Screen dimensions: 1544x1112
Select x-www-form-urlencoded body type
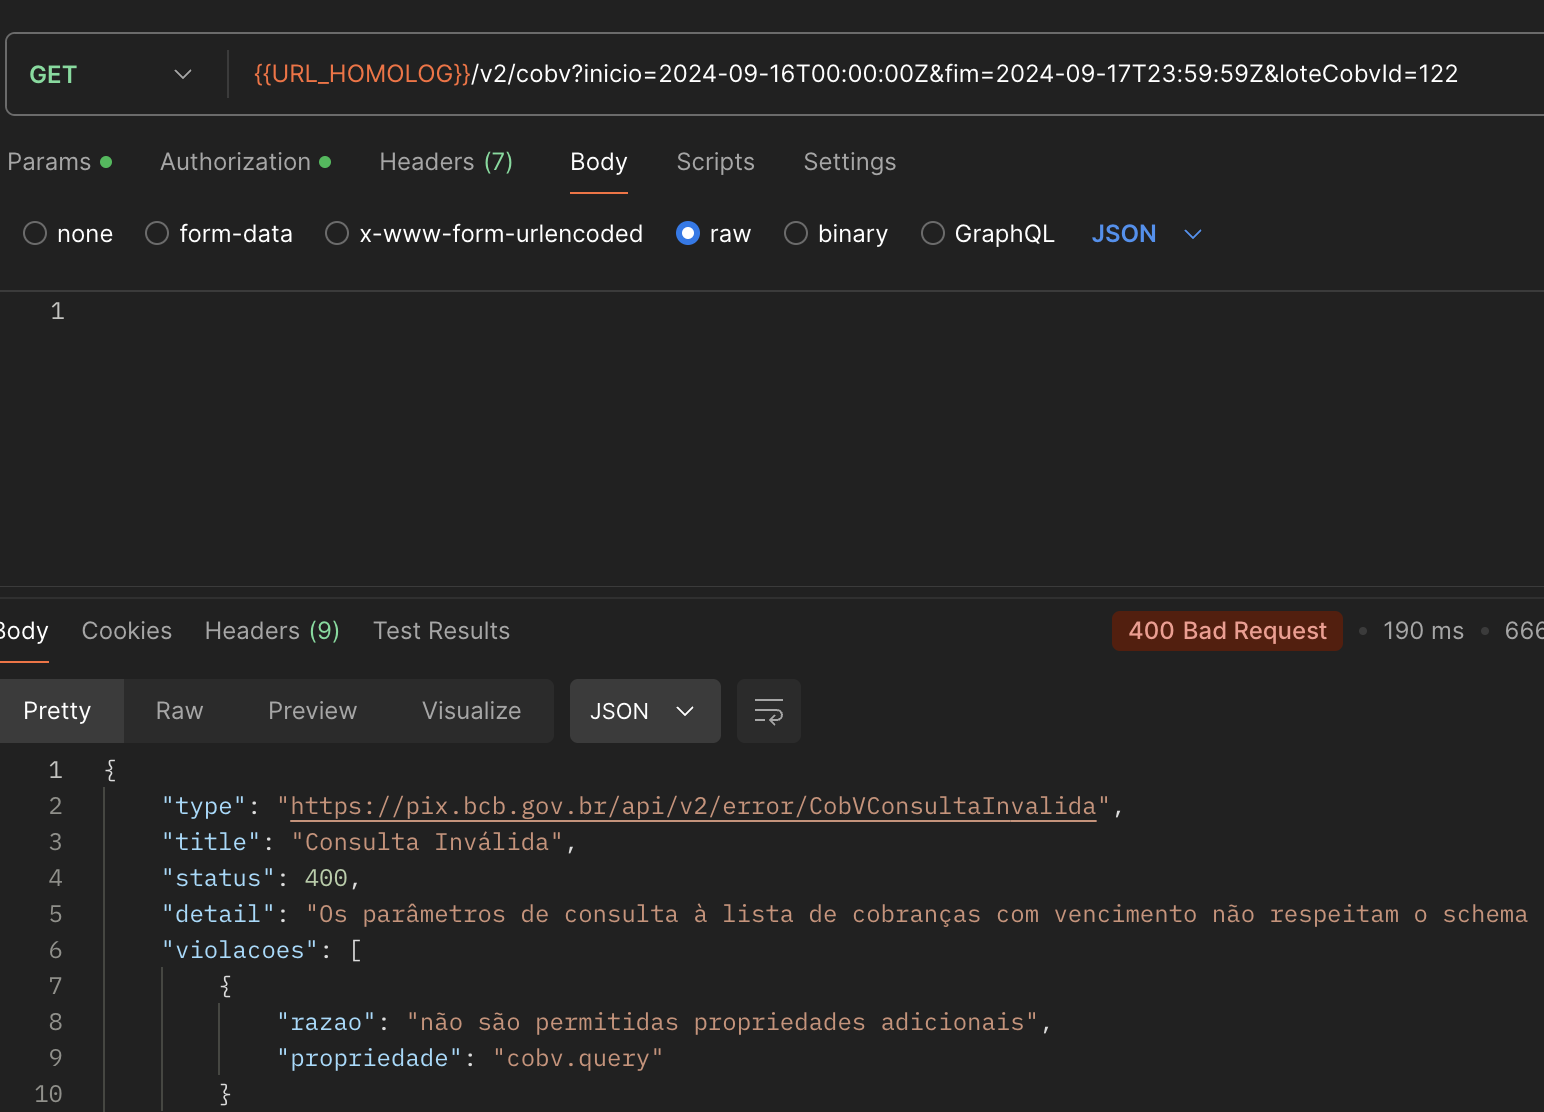coord(484,234)
